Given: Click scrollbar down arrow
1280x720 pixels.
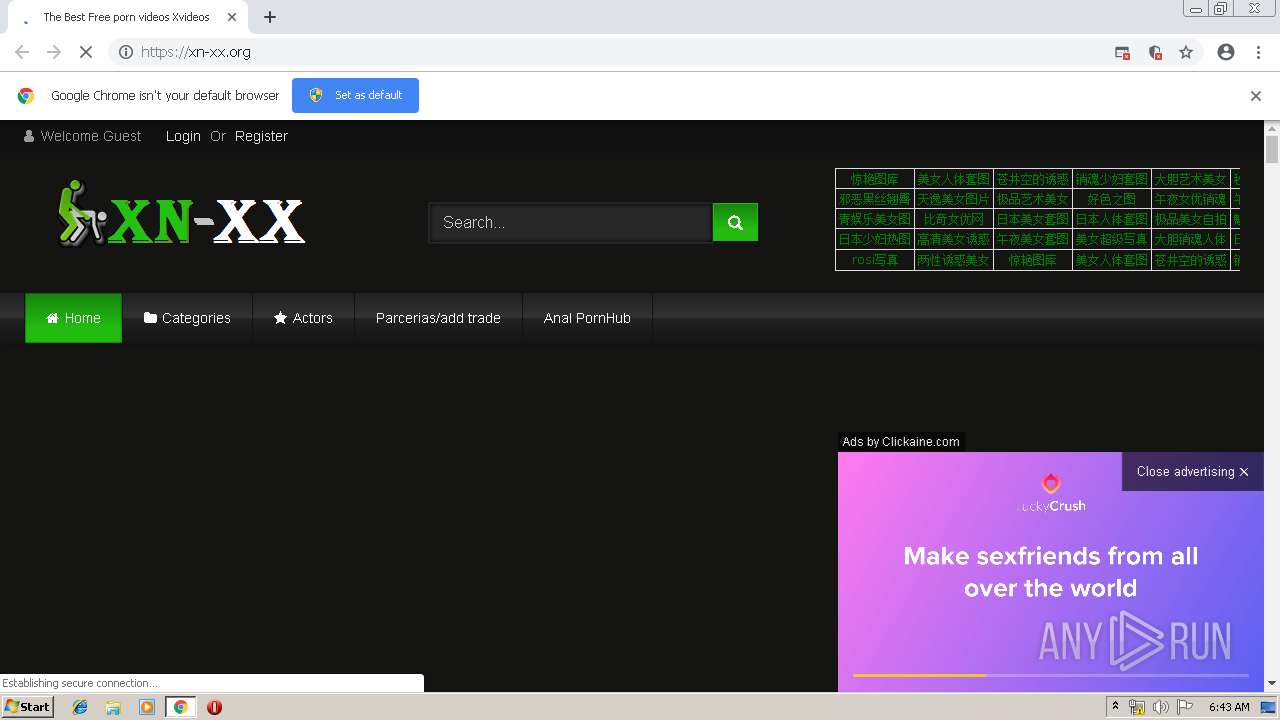Looking at the screenshot, I should tap(1272, 683).
